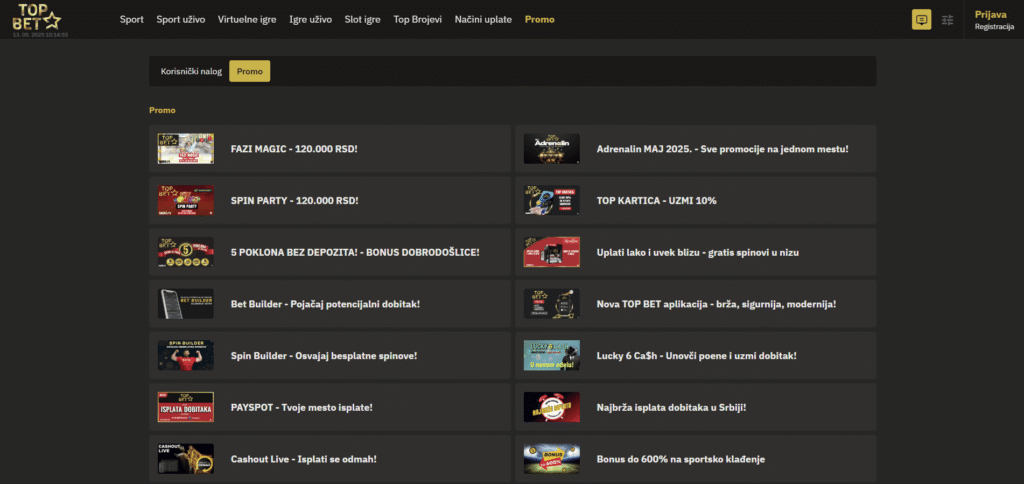Click the Registracija link
The width and height of the screenshot is (1024, 484).
pos(996,27)
